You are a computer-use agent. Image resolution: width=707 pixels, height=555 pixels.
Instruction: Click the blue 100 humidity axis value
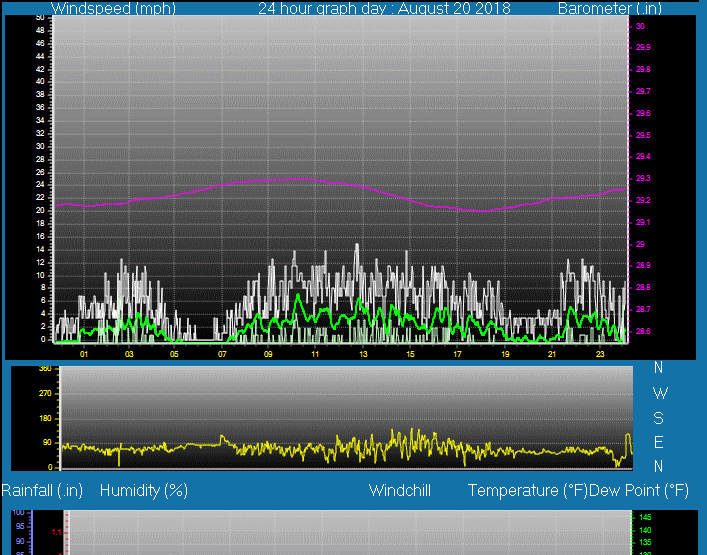[x=18, y=513]
